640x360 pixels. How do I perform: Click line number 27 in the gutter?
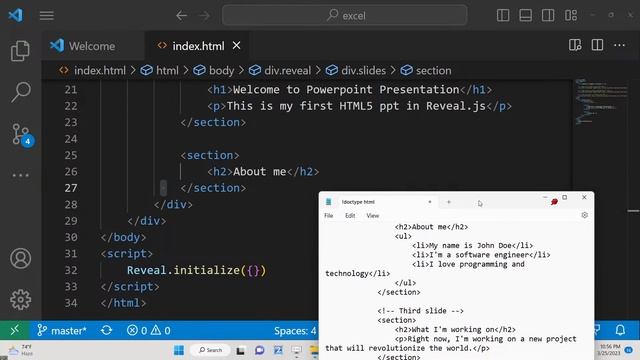71,188
